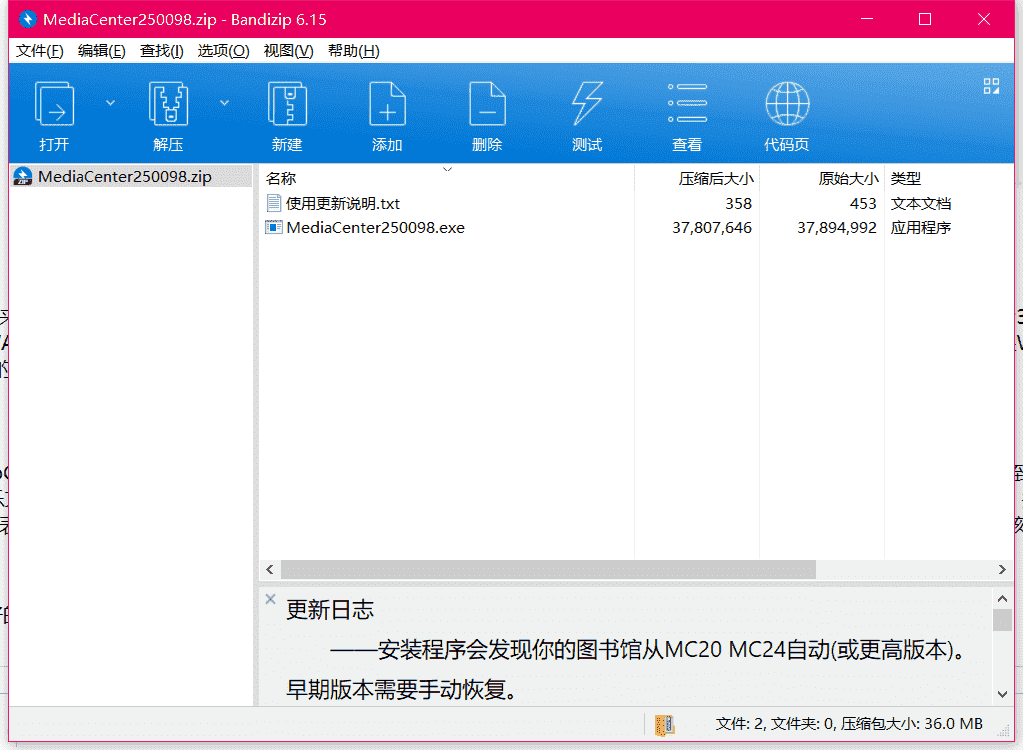
Task: Open the 帮助(H) menu
Action: click(353, 51)
